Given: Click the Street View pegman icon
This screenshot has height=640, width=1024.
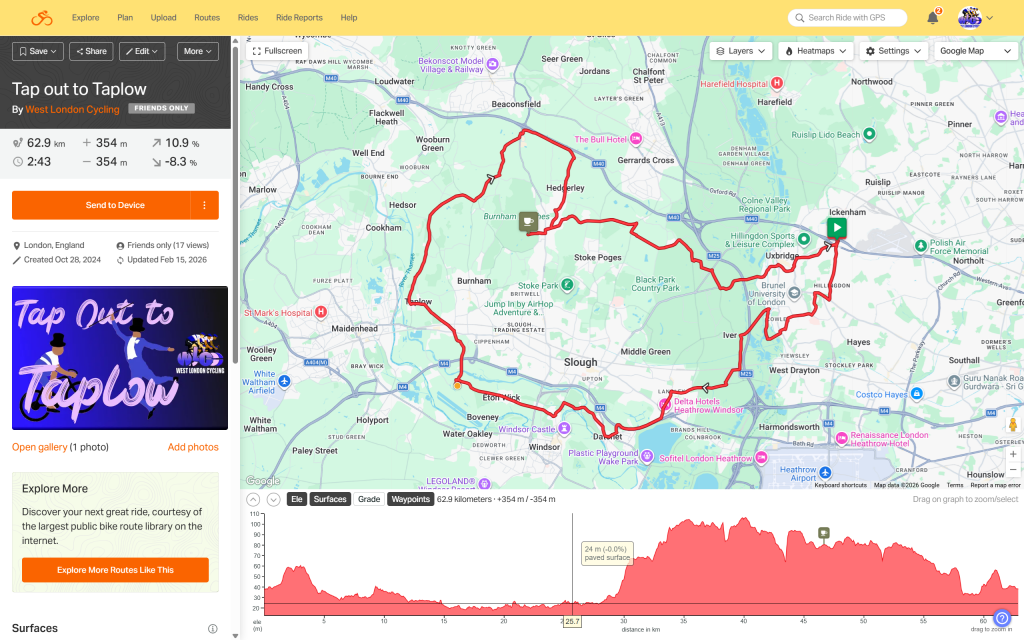Looking at the screenshot, I should [1012, 425].
